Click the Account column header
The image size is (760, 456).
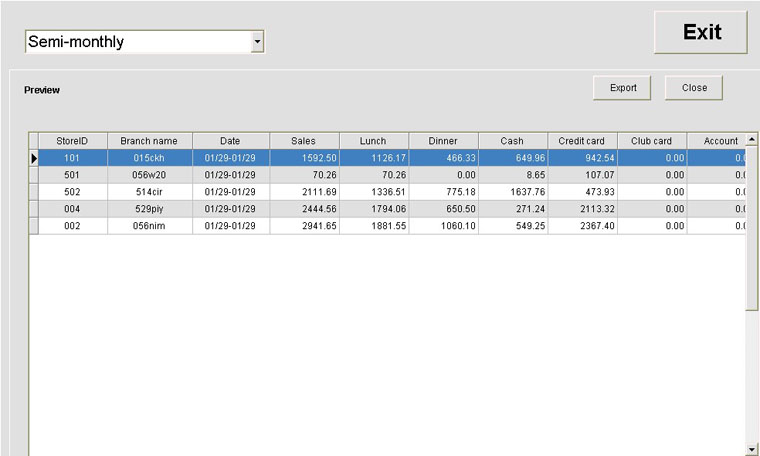(x=716, y=141)
